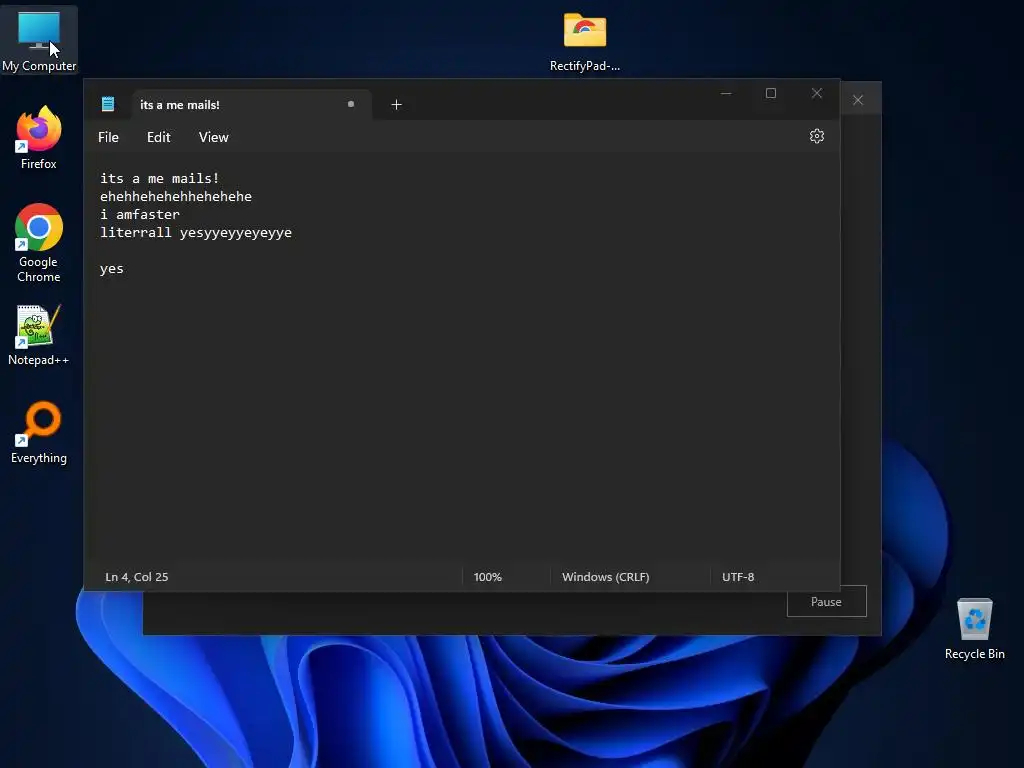Select the RectifyPad folder on desktop
The height and width of the screenshot is (768, 1024).
584,42
